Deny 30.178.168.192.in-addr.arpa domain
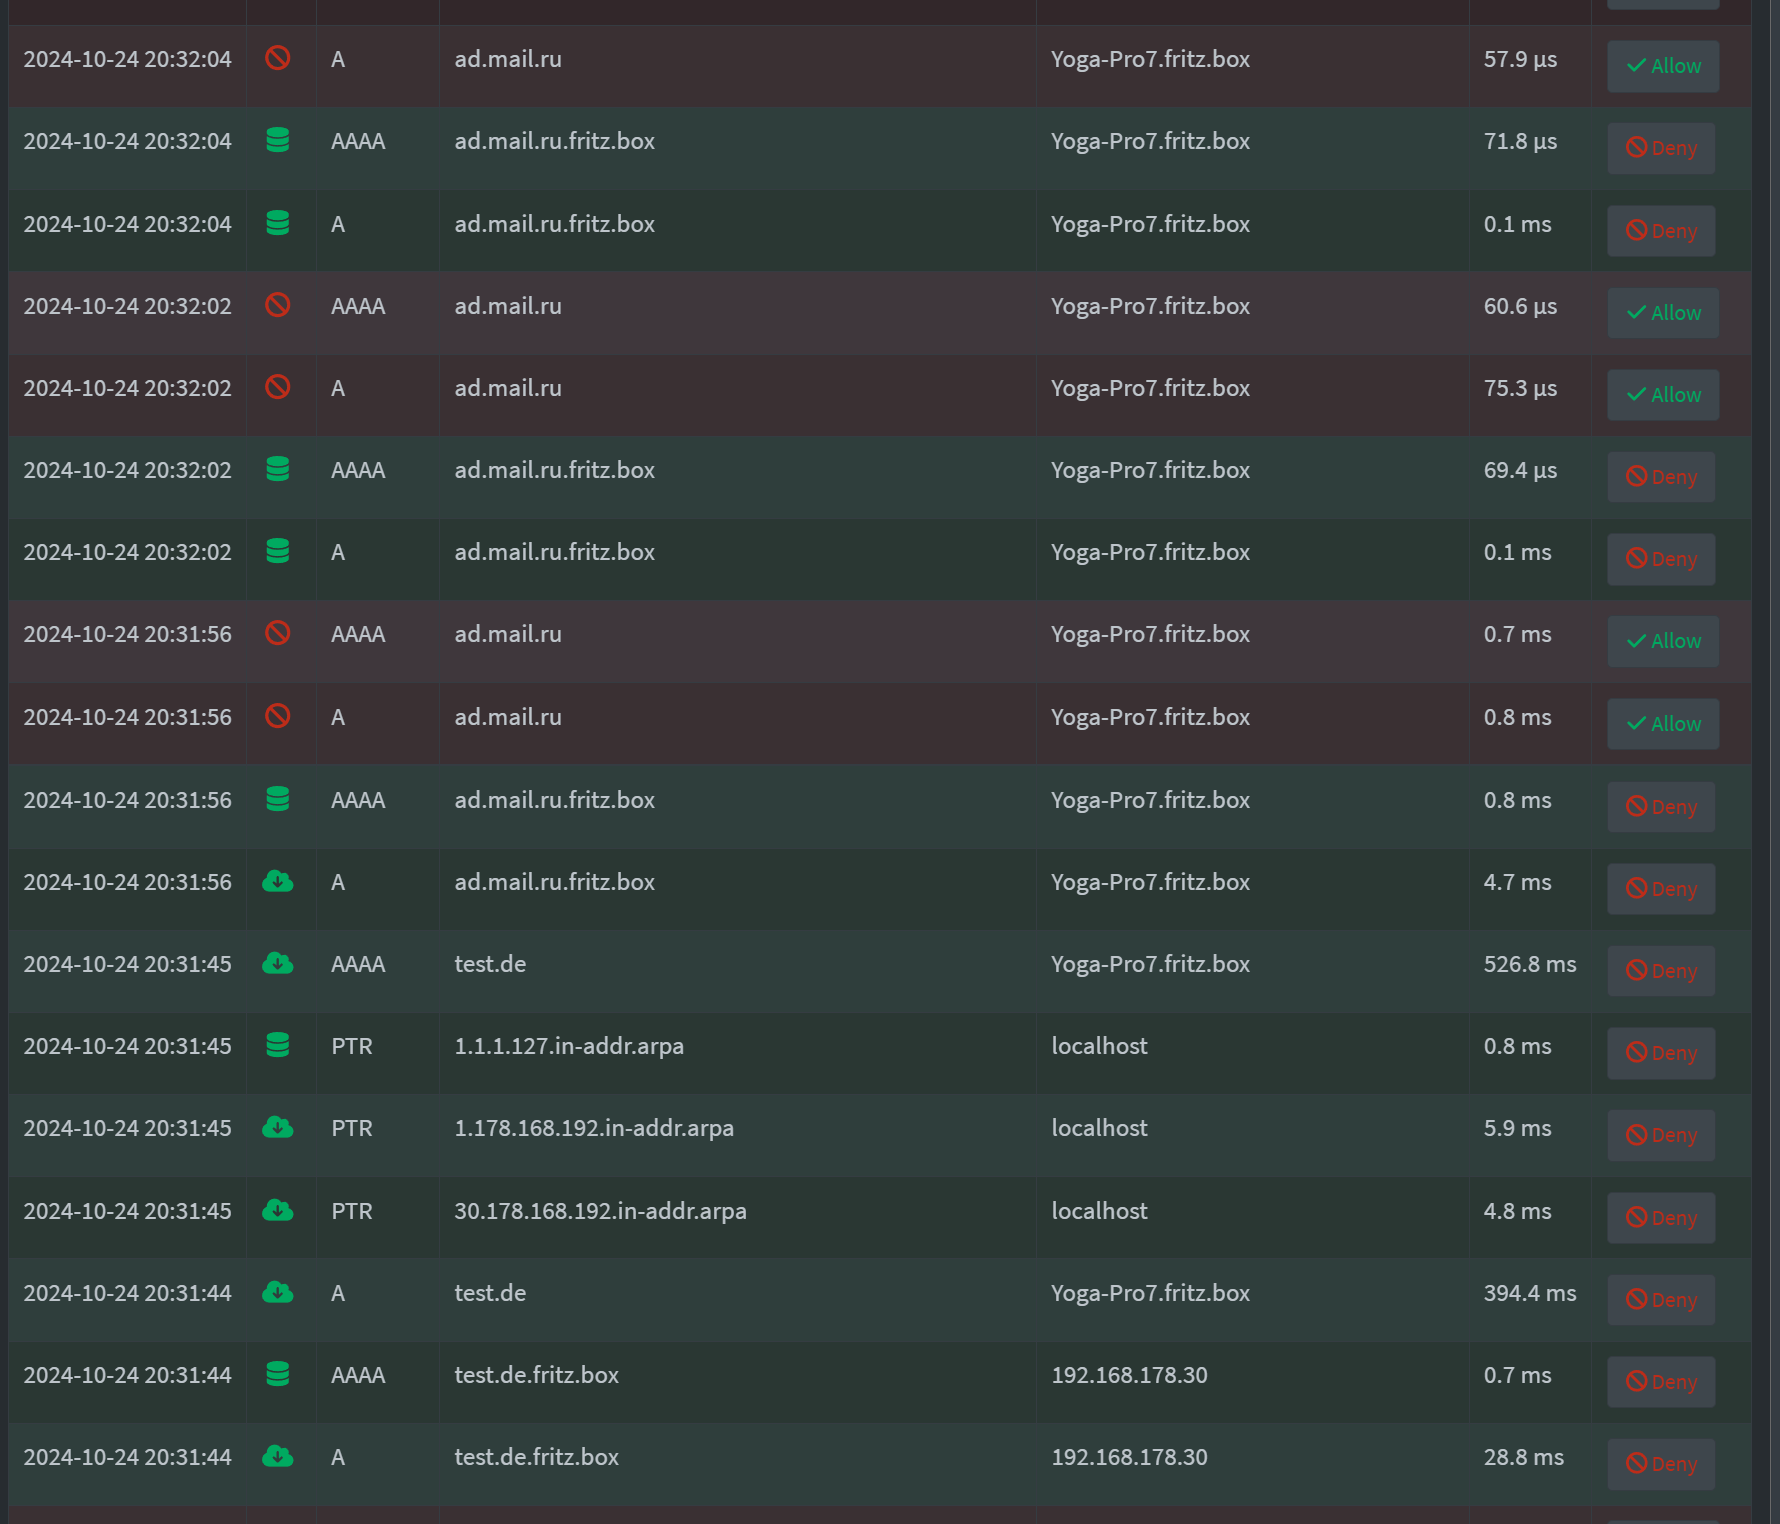Screen dimensions: 1780x1524 point(1661,1218)
